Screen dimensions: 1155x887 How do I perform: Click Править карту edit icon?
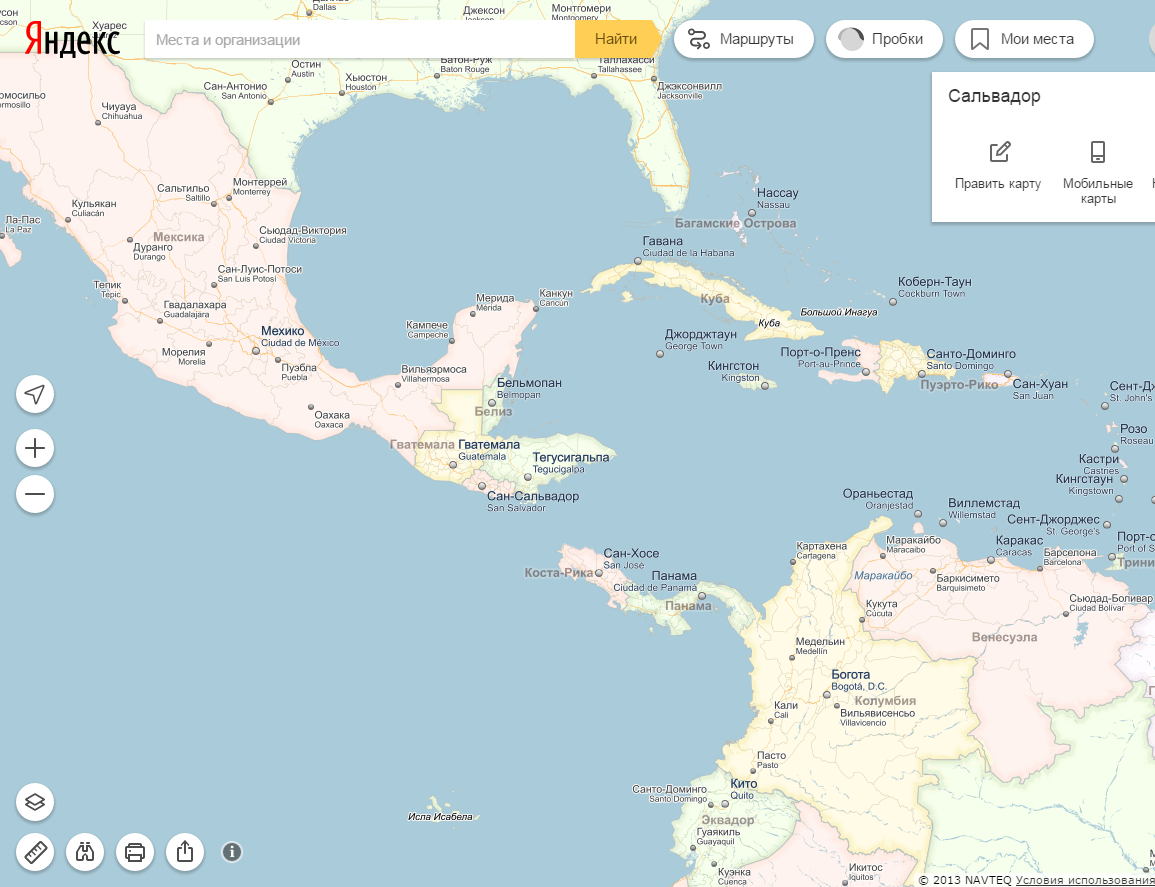click(x=999, y=153)
